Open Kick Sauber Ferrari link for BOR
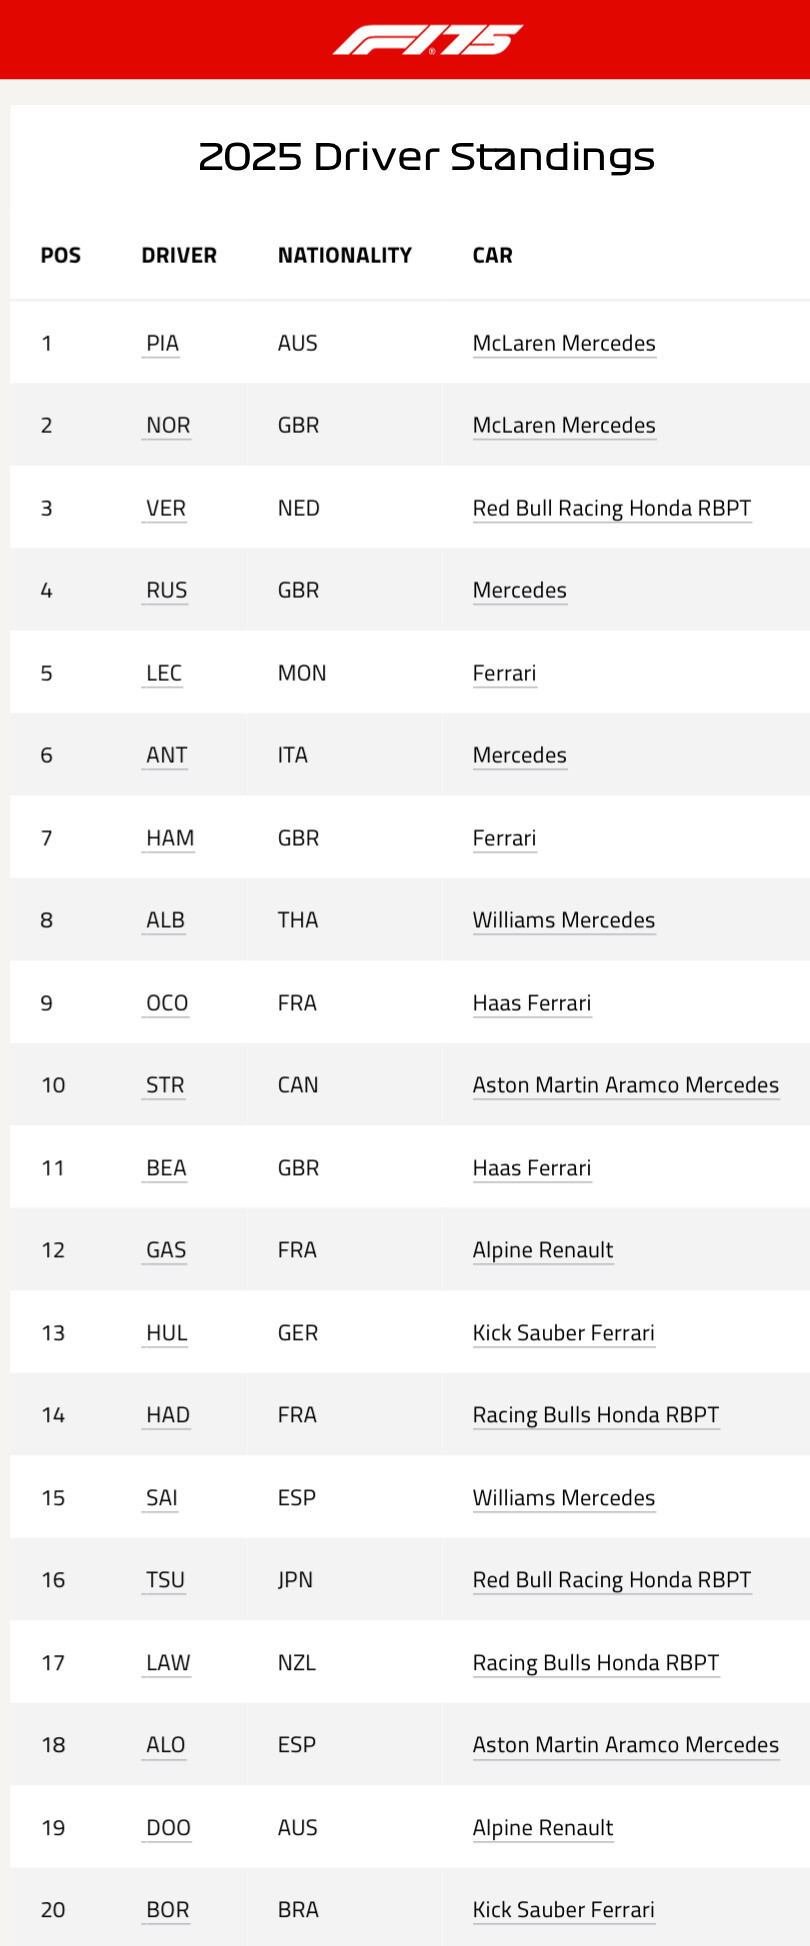Viewport: 810px width, 1946px height. click(x=564, y=1910)
